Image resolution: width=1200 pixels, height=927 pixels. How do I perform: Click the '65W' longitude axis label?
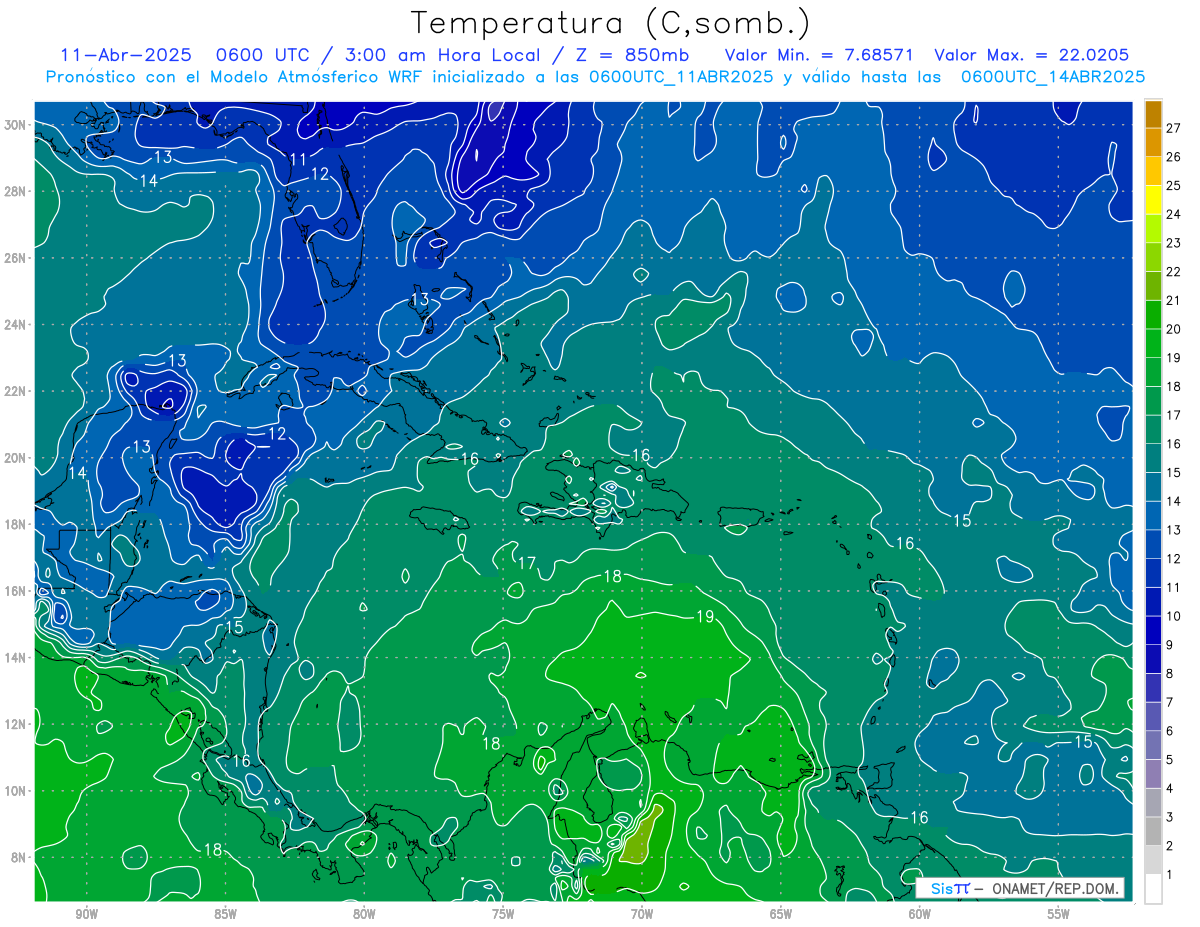[x=781, y=914]
